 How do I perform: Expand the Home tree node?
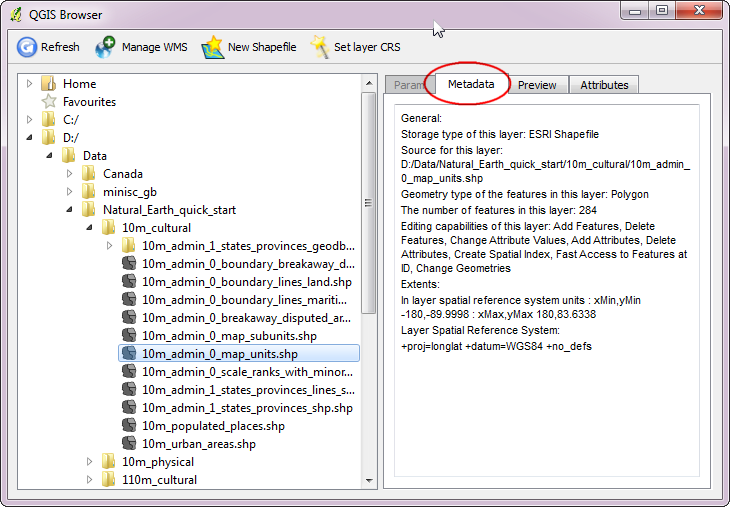click(x=29, y=84)
